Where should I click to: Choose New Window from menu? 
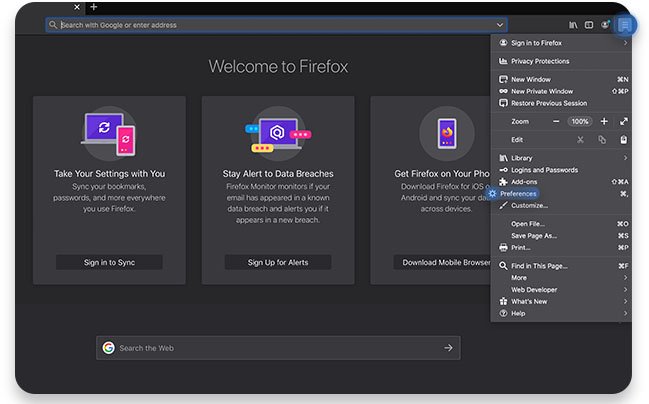tap(561, 79)
